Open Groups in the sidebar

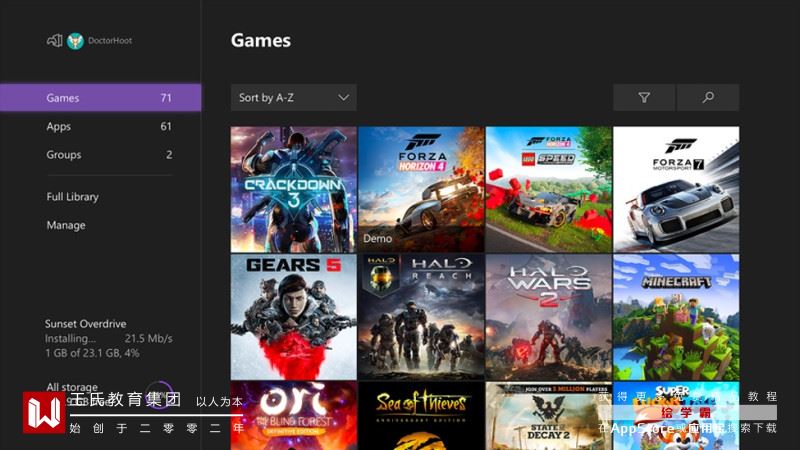coord(101,155)
